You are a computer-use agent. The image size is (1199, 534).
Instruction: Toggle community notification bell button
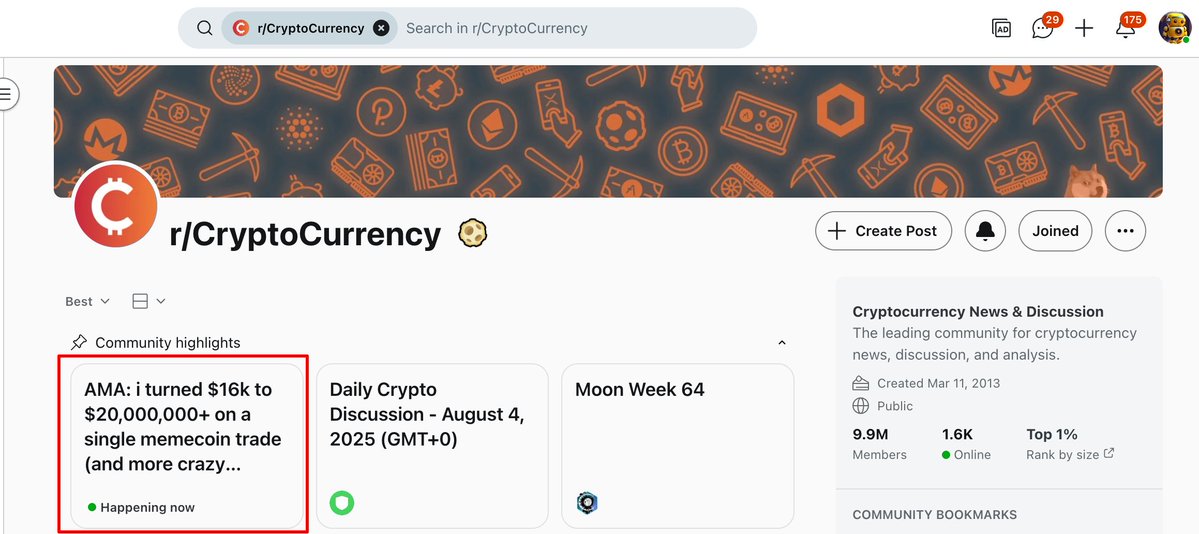click(985, 231)
